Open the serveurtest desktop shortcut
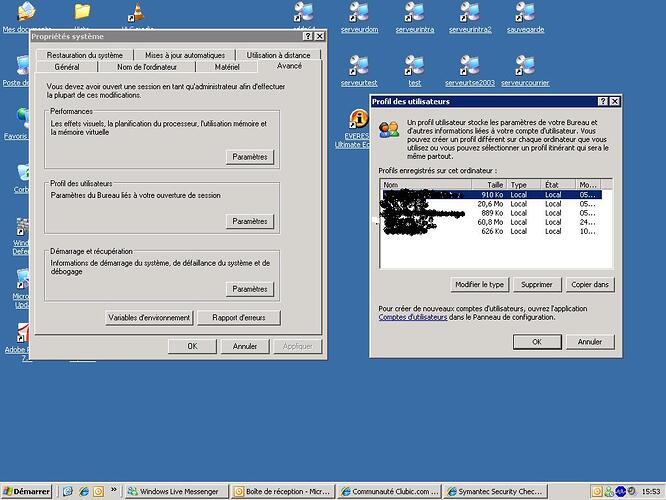This screenshot has height=500, width=666. [x=360, y=66]
